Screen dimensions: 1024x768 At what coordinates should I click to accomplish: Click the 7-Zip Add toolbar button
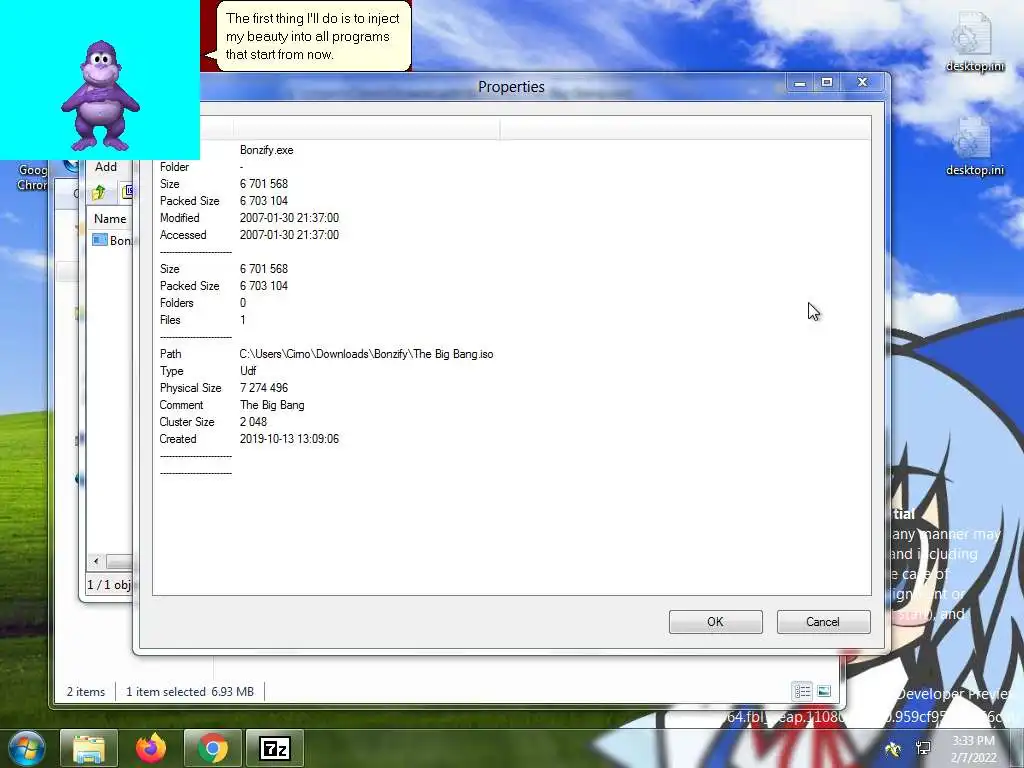(x=106, y=167)
